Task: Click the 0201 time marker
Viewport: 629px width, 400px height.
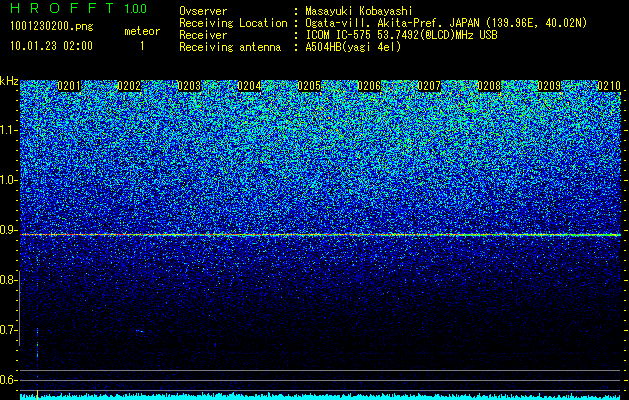Action: point(69,86)
